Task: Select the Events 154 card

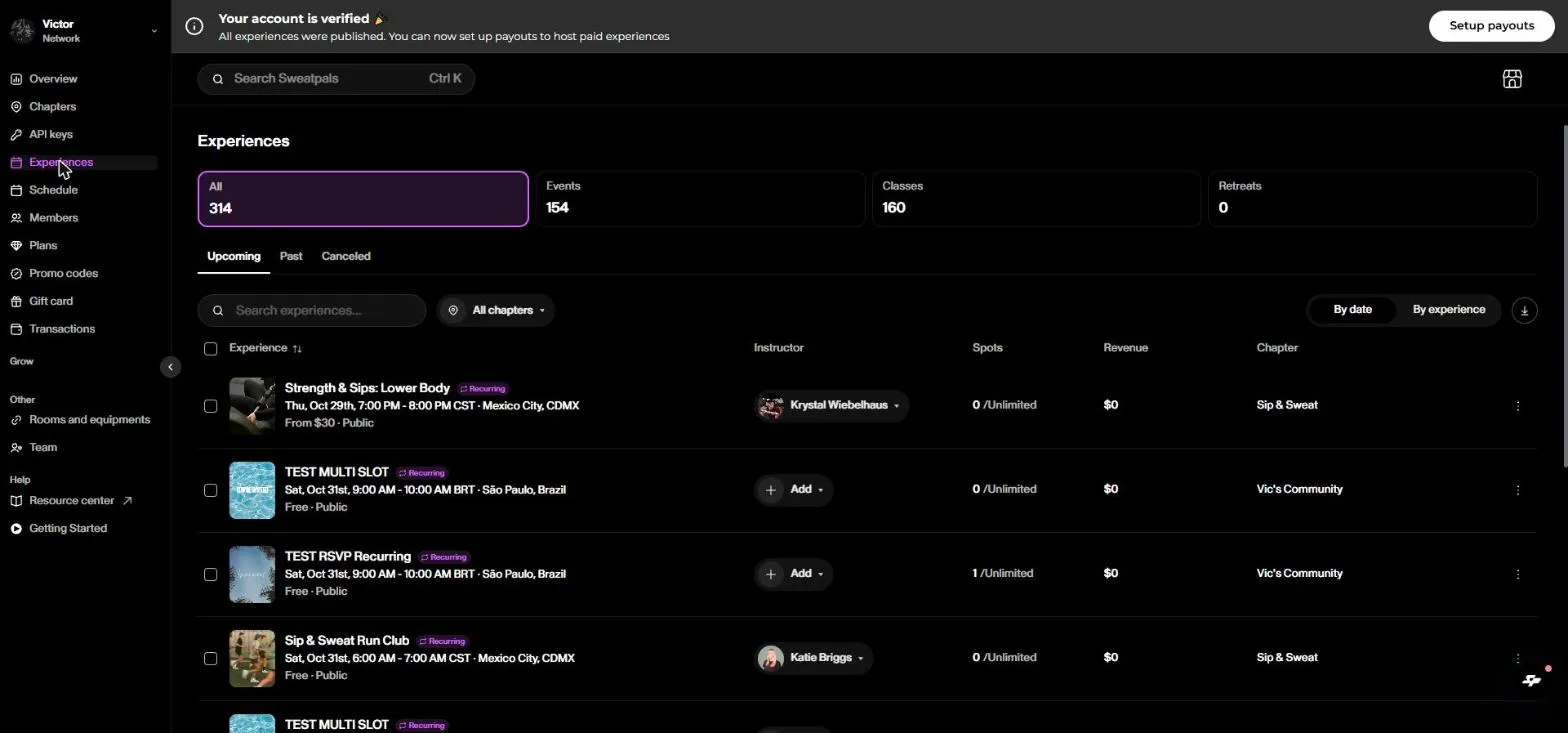Action: point(700,199)
